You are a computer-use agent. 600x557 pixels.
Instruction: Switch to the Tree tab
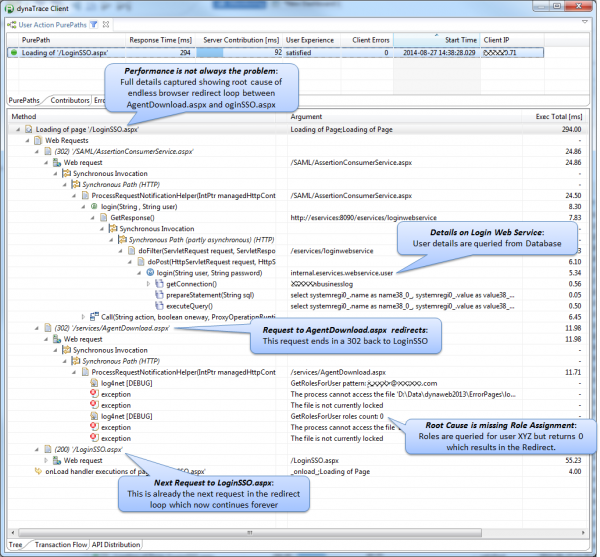pos(15,545)
